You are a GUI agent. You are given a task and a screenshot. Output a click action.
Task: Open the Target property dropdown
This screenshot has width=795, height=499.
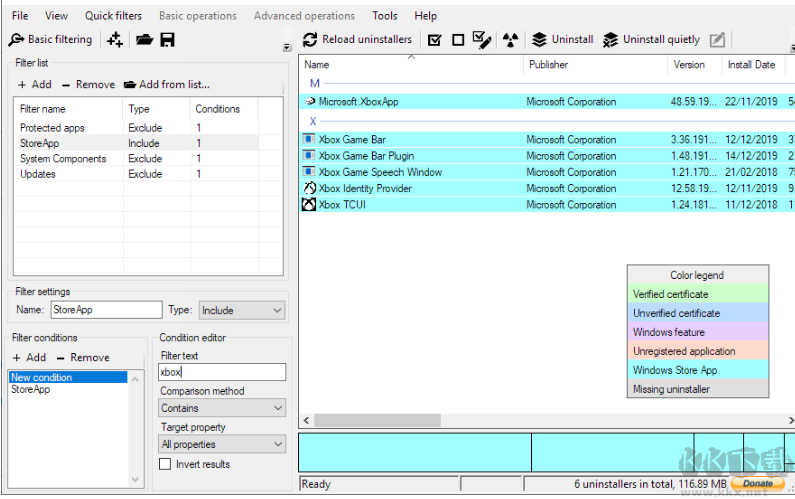222,444
